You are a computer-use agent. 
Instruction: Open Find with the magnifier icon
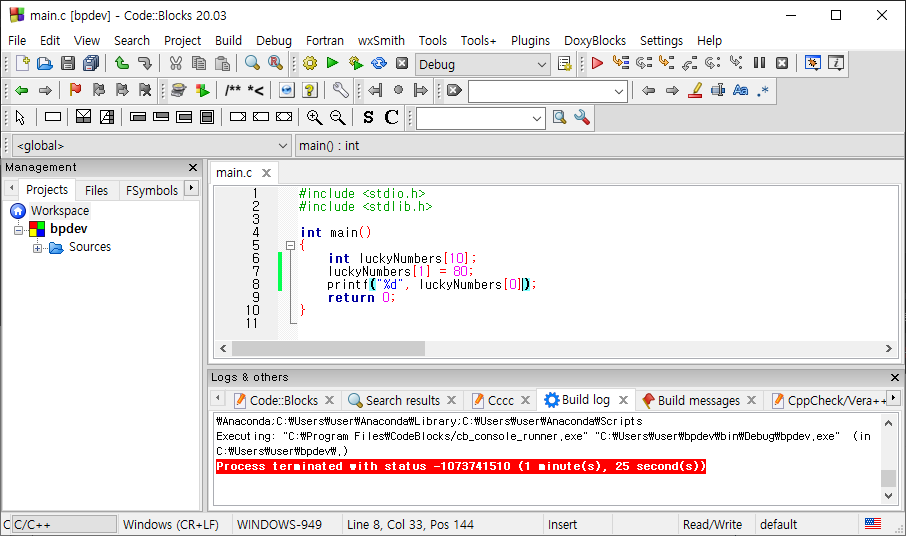pyautogui.click(x=252, y=63)
